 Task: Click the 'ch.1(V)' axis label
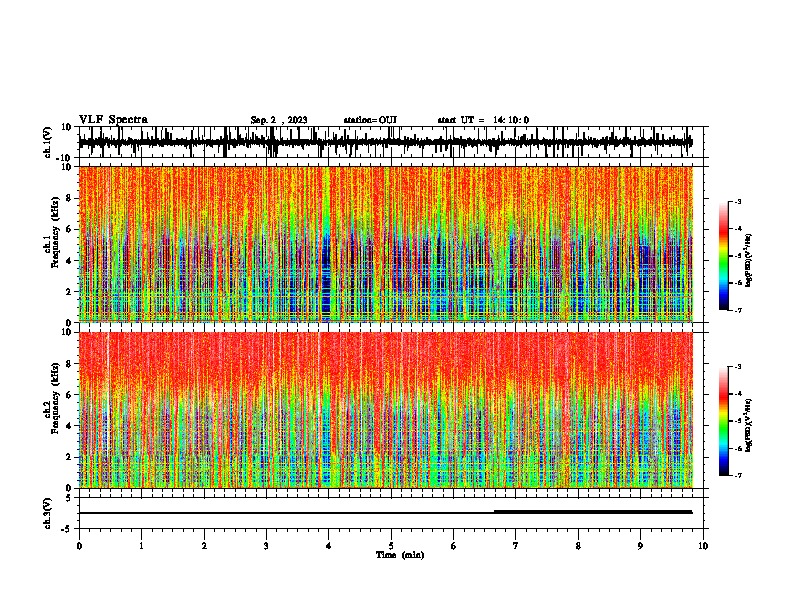(48, 142)
